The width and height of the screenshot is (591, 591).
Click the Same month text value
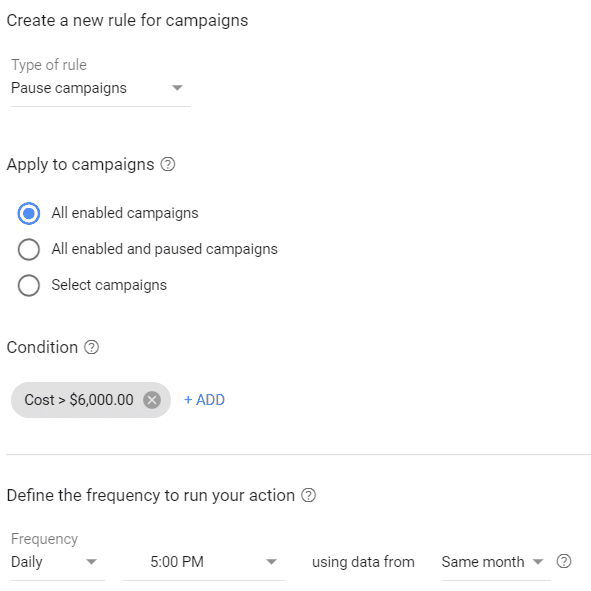(x=483, y=562)
